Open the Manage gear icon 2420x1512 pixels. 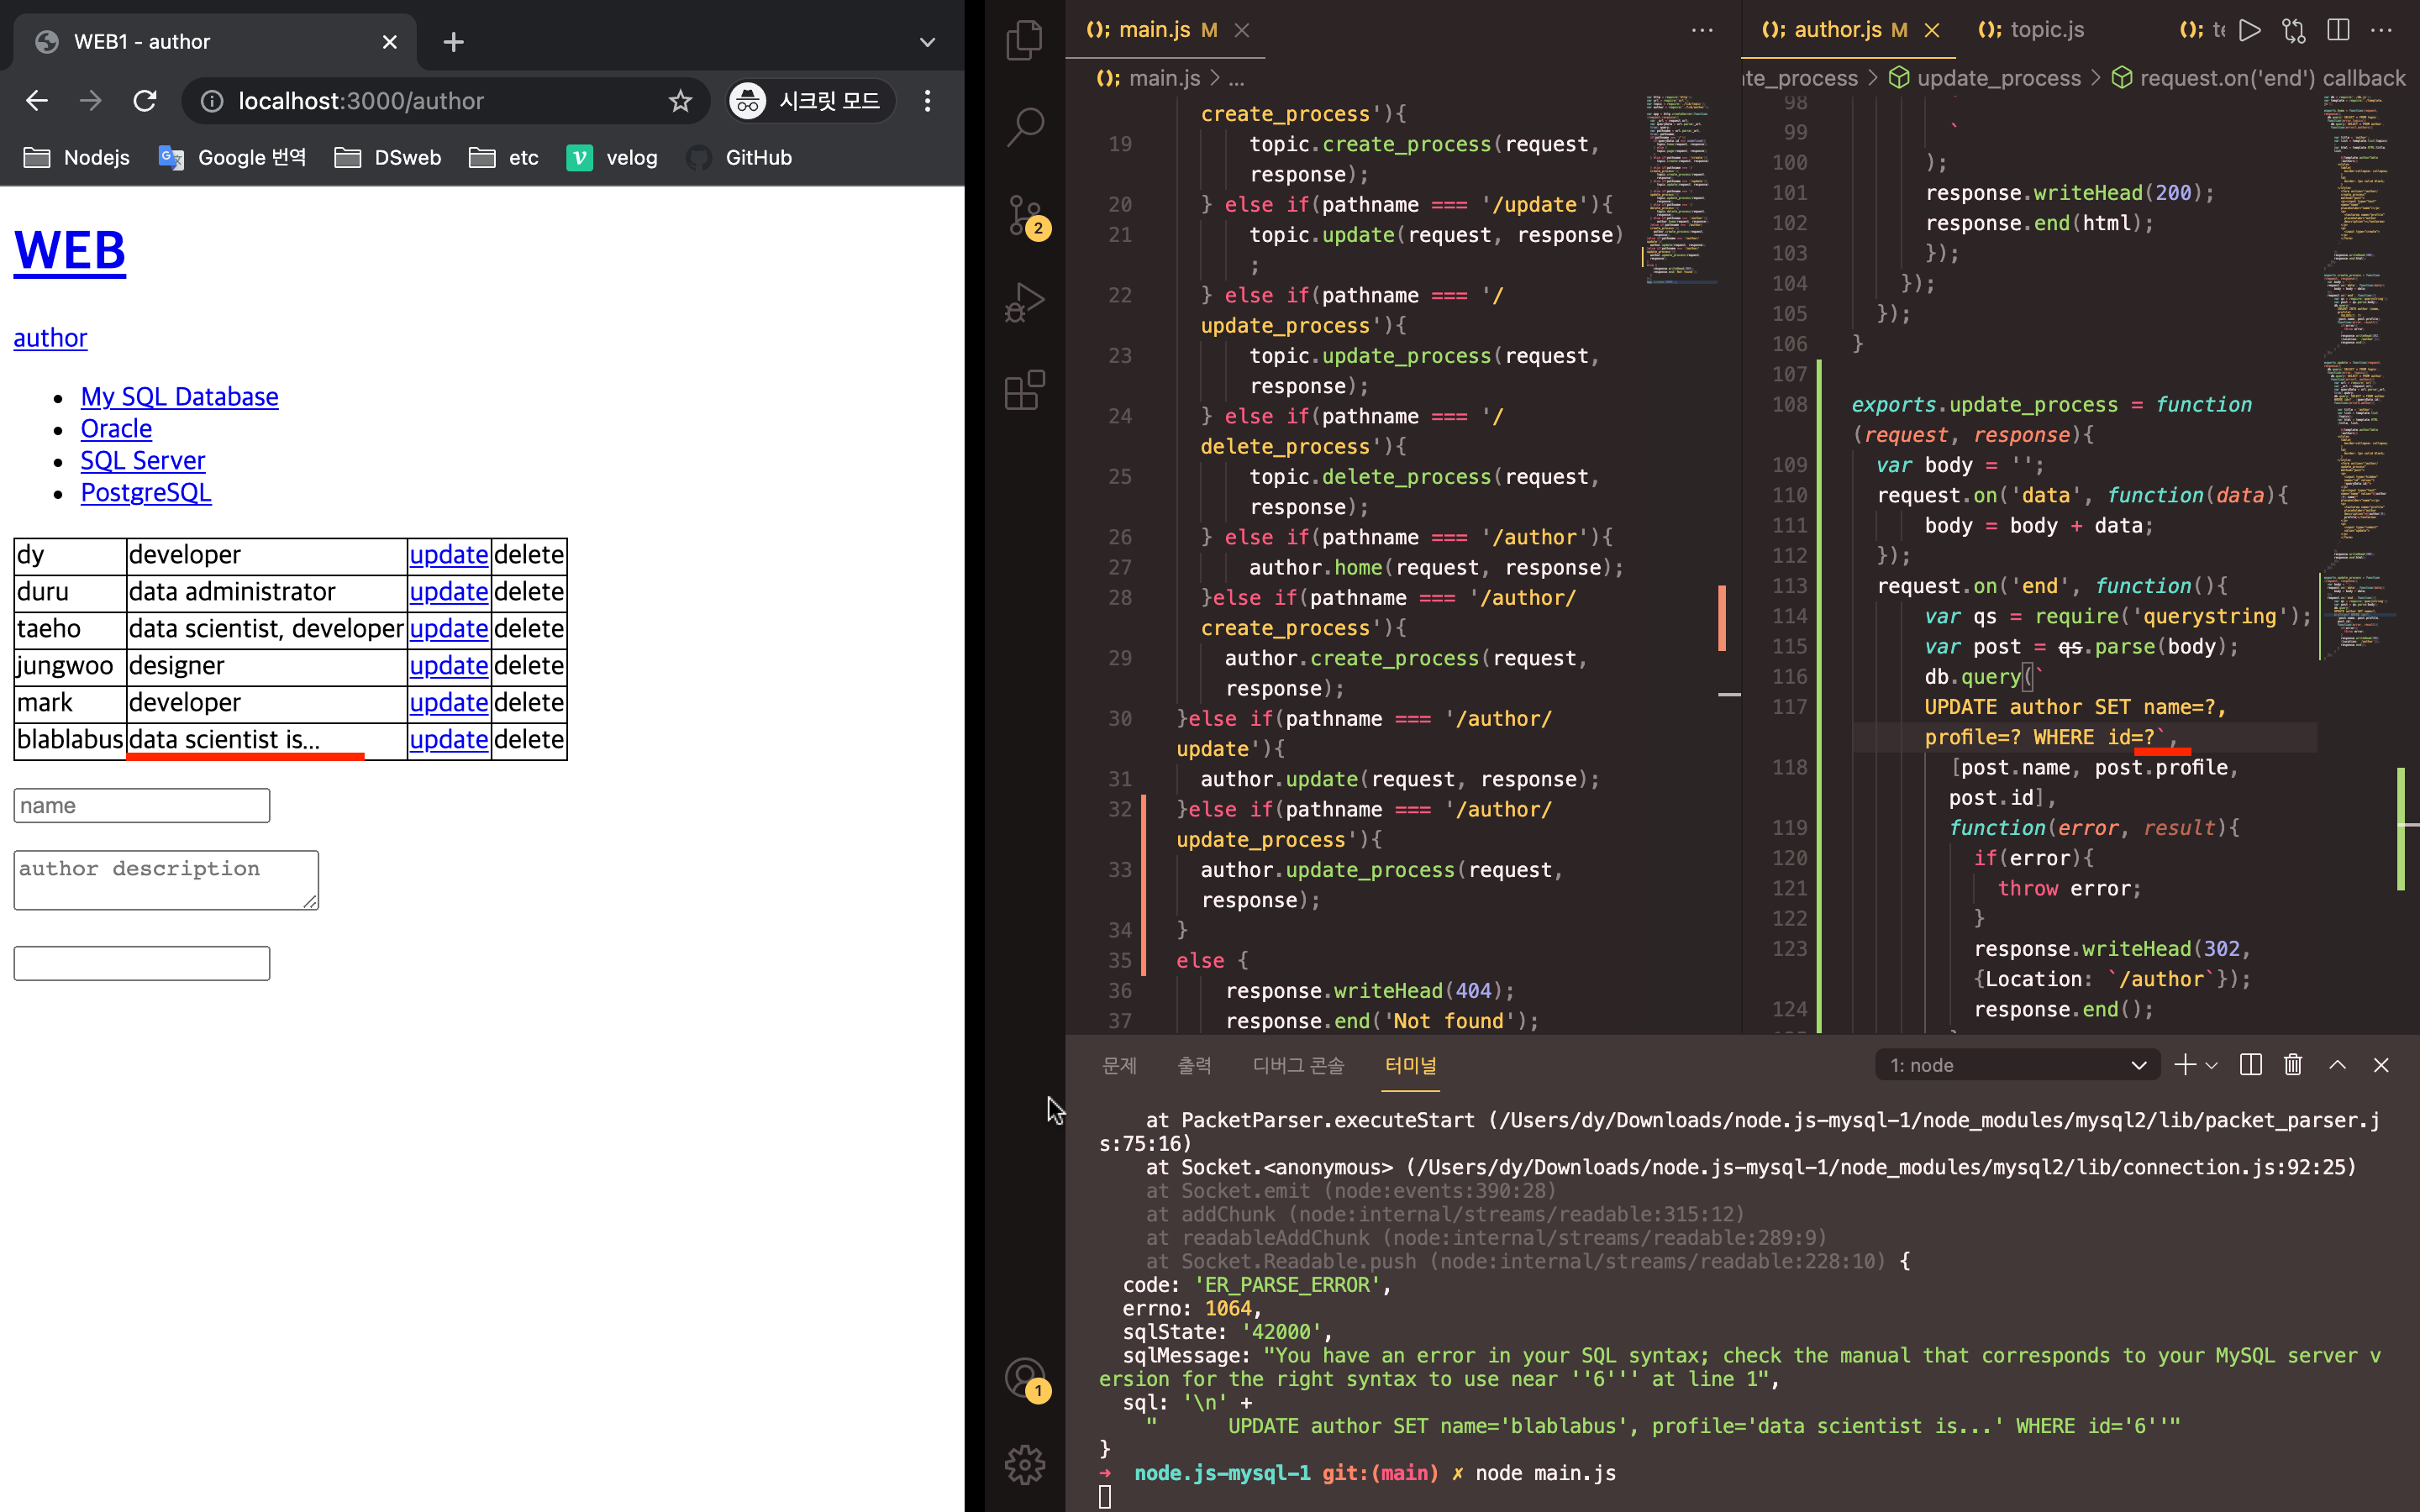click(1024, 1465)
